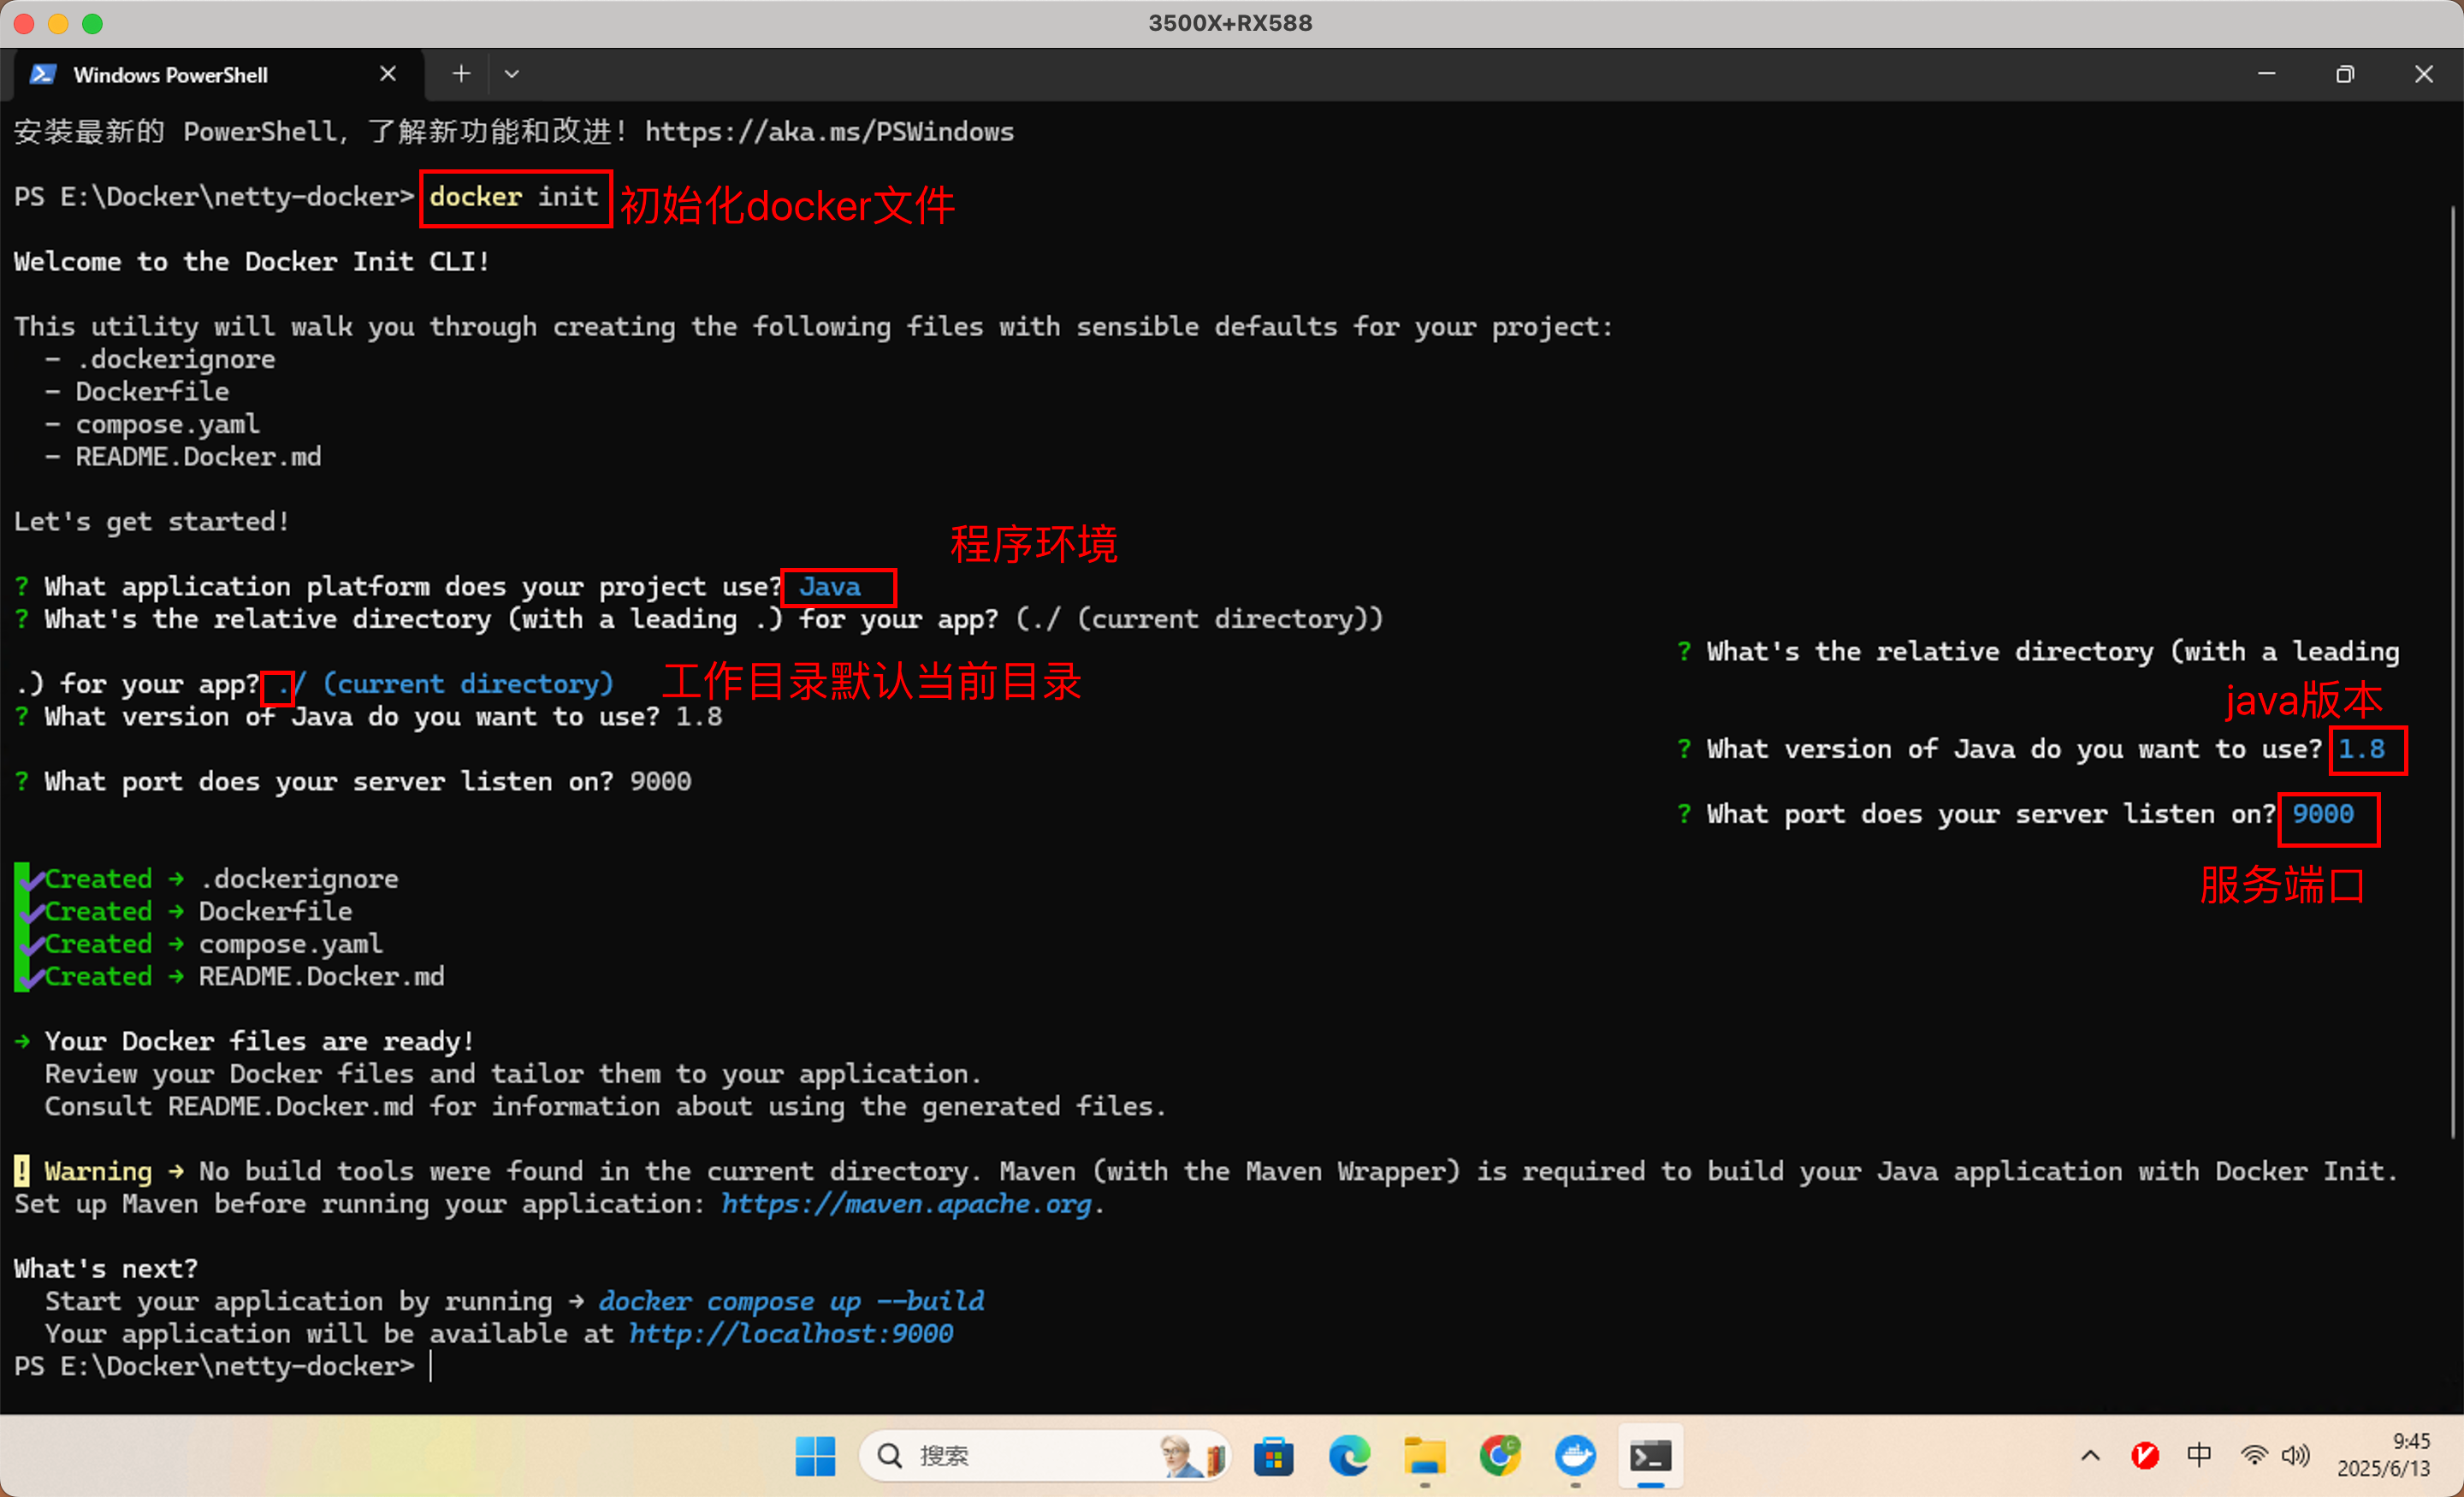
Task: Open the maven.apache.org link
Action: [906, 1204]
